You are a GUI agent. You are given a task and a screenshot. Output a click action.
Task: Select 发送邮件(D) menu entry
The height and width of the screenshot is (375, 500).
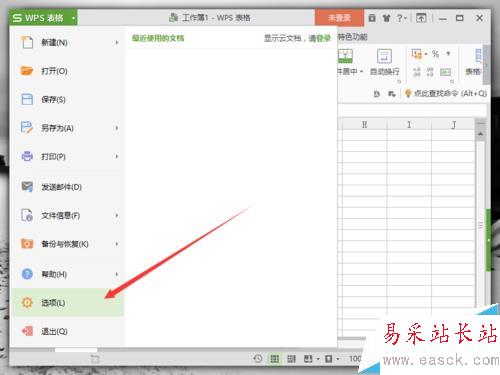tap(68, 187)
